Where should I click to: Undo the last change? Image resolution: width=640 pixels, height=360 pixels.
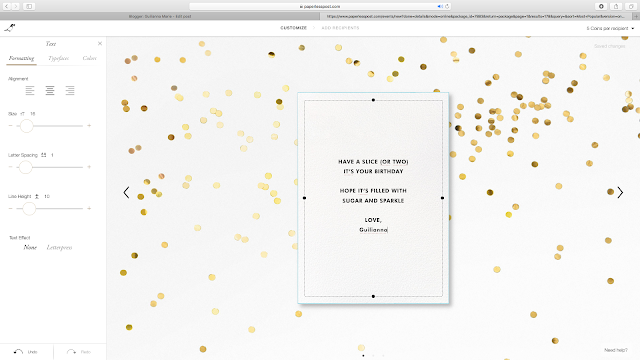tap(26, 352)
